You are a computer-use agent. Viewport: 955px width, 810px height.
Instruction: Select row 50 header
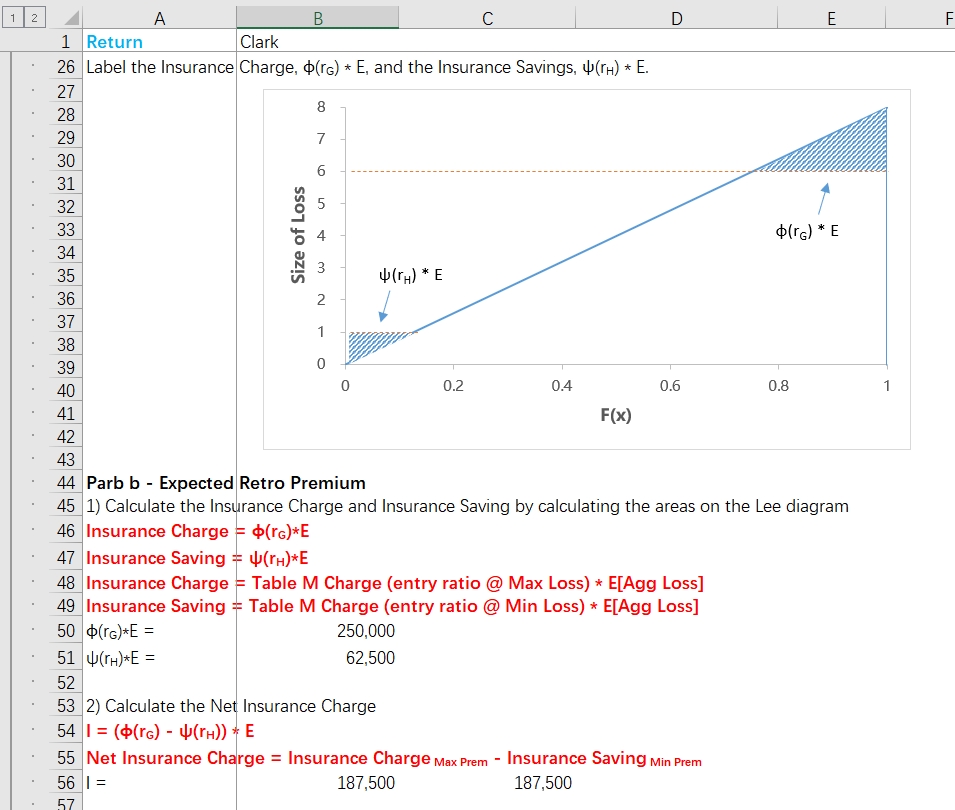tap(65, 631)
